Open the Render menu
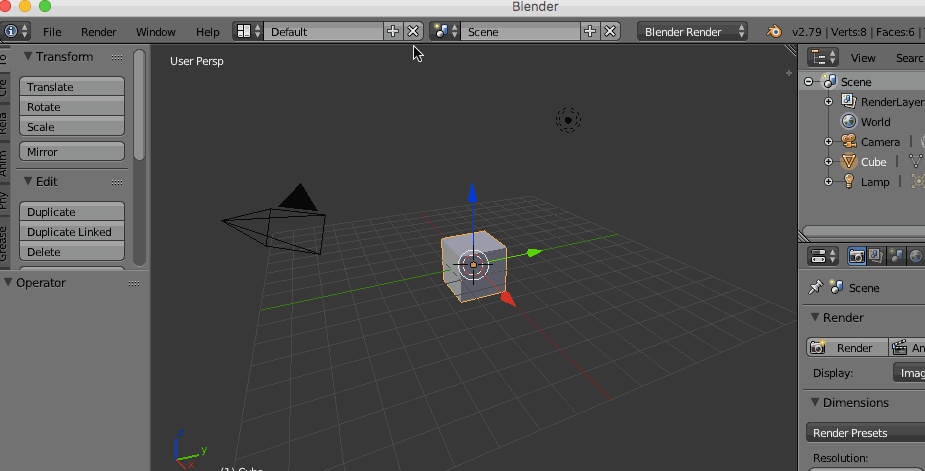This screenshot has height=471, width=925. [x=99, y=32]
